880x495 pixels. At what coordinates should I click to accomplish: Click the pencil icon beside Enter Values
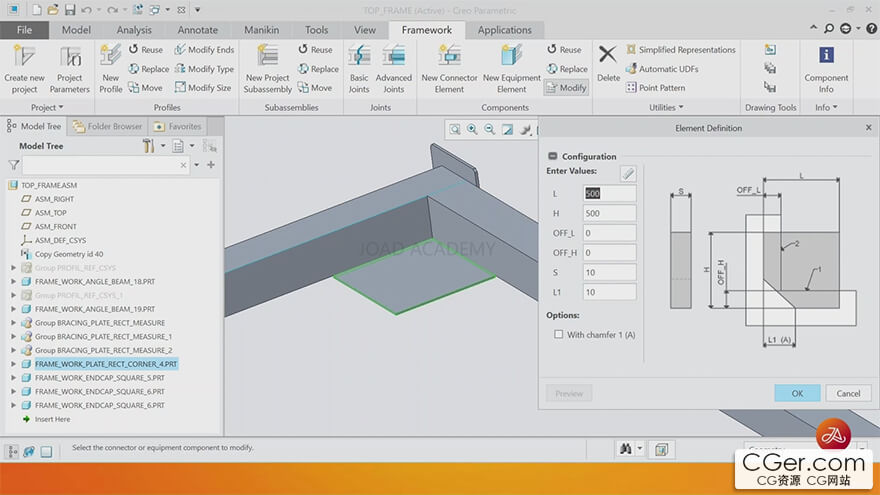(628, 173)
